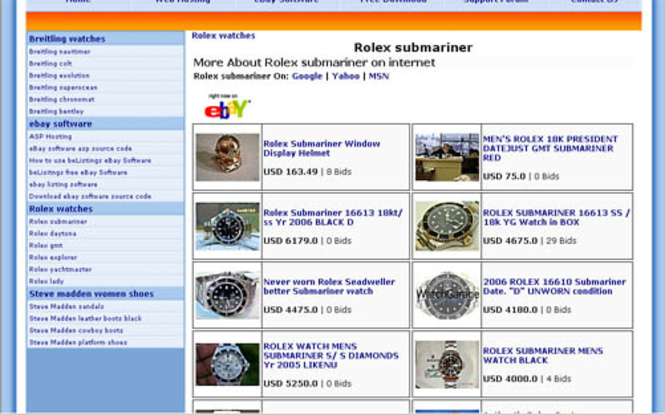
Task: Click the price text USD 6179.0
Action: pos(291,240)
